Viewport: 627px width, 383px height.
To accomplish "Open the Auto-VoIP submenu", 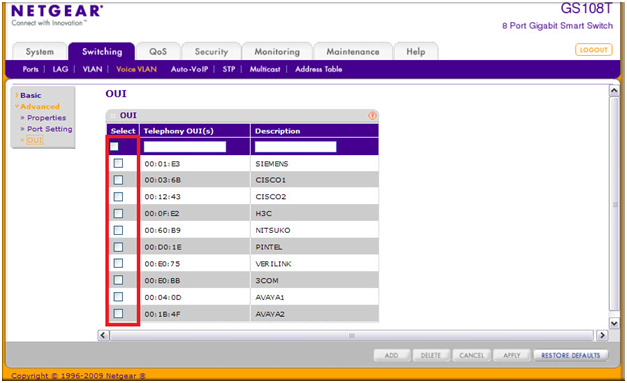I will [190, 69].
